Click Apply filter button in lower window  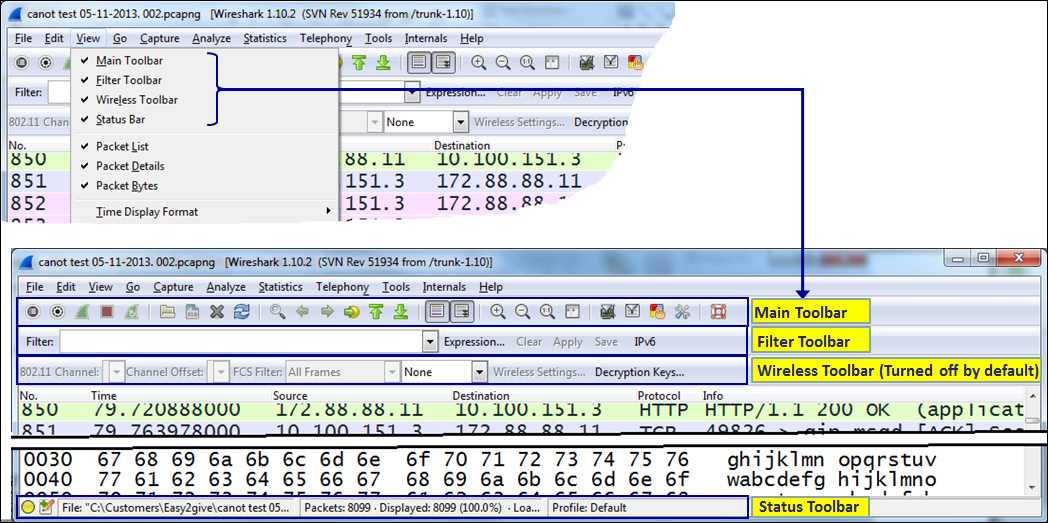pos(567,342)
